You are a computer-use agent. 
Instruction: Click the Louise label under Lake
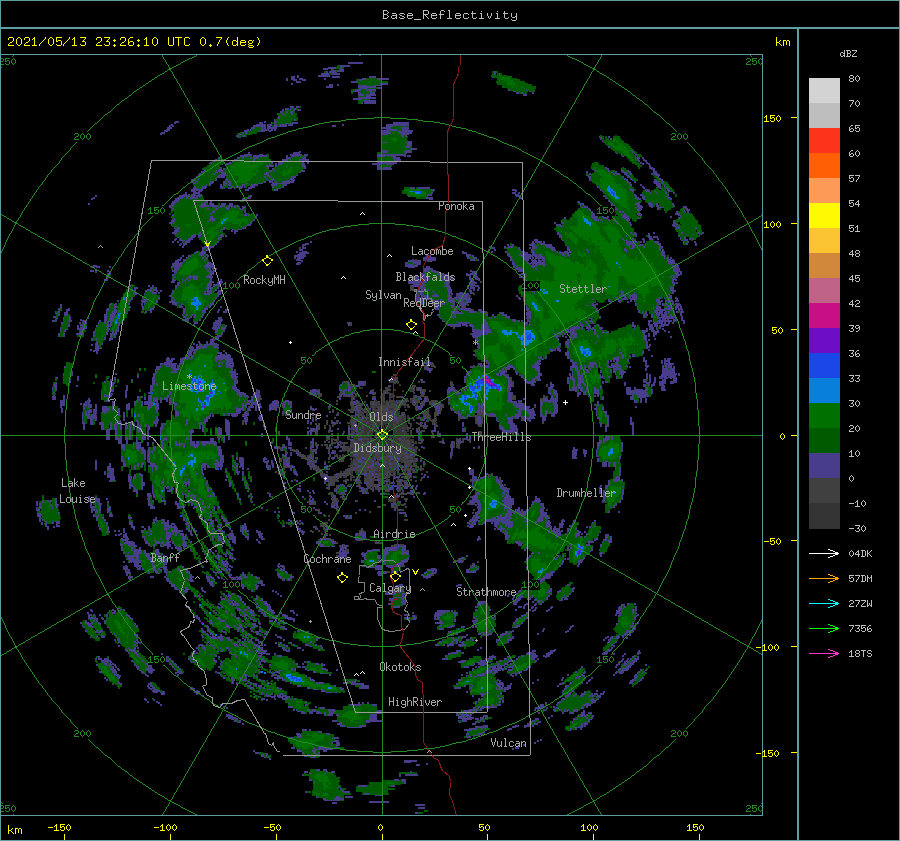(x=77, y=499)
